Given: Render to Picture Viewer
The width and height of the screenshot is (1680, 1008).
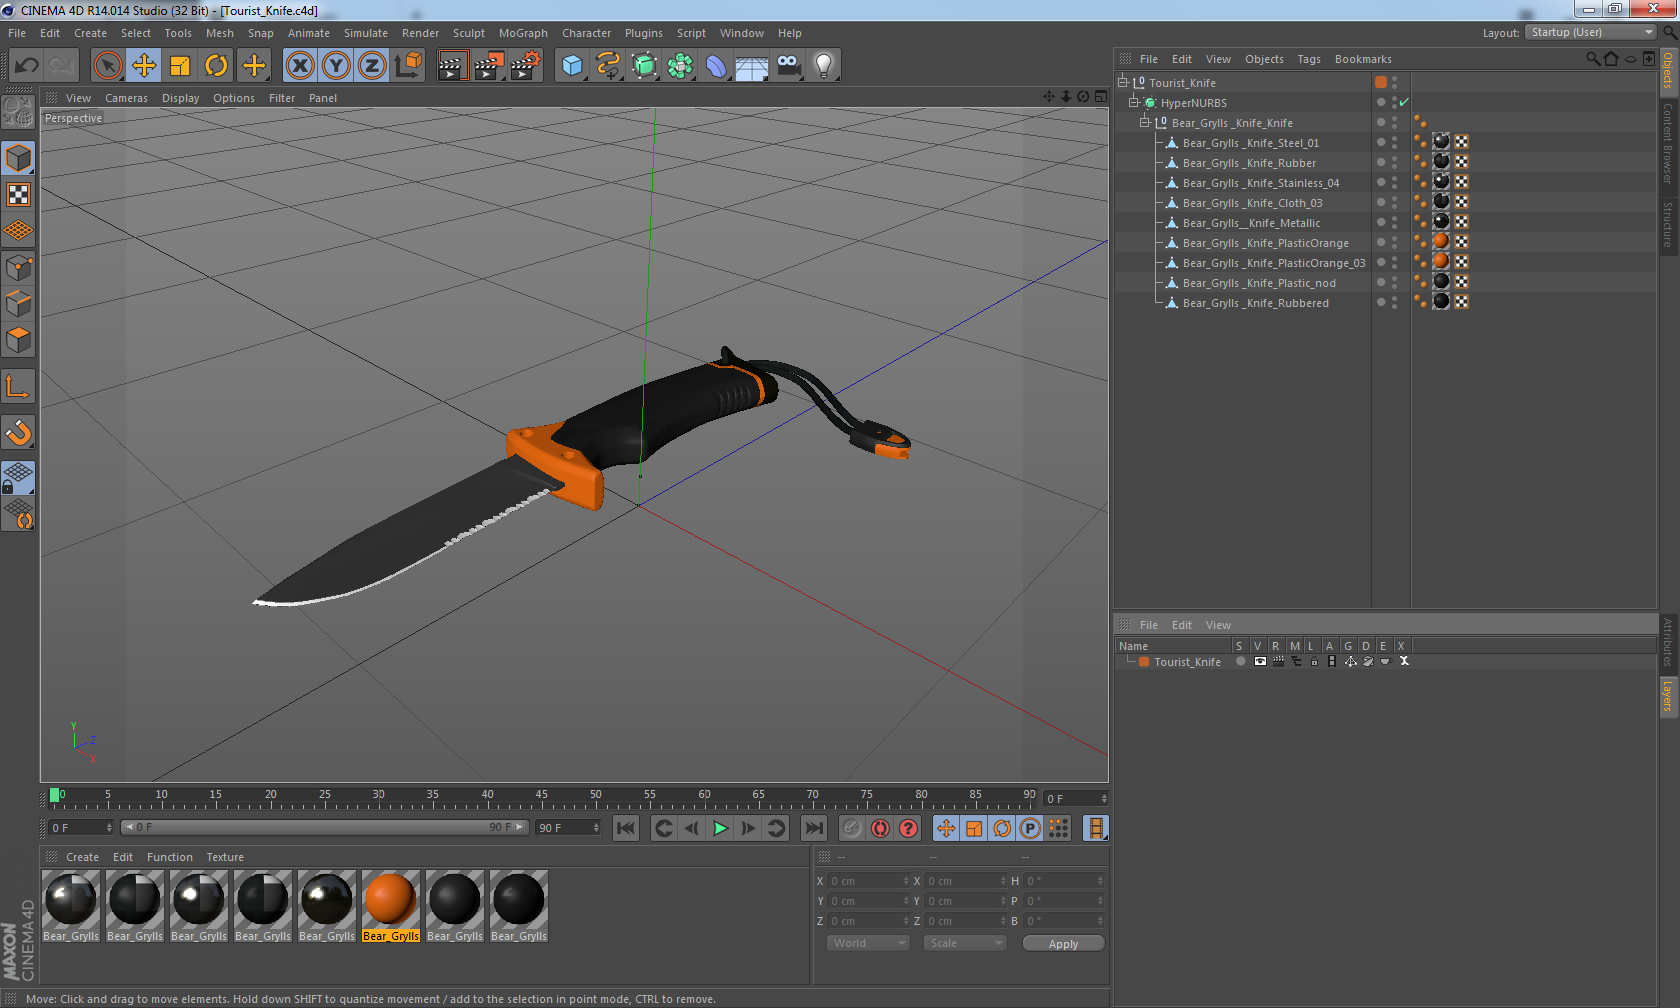Looking at the screenshot, I should (489, 66).
